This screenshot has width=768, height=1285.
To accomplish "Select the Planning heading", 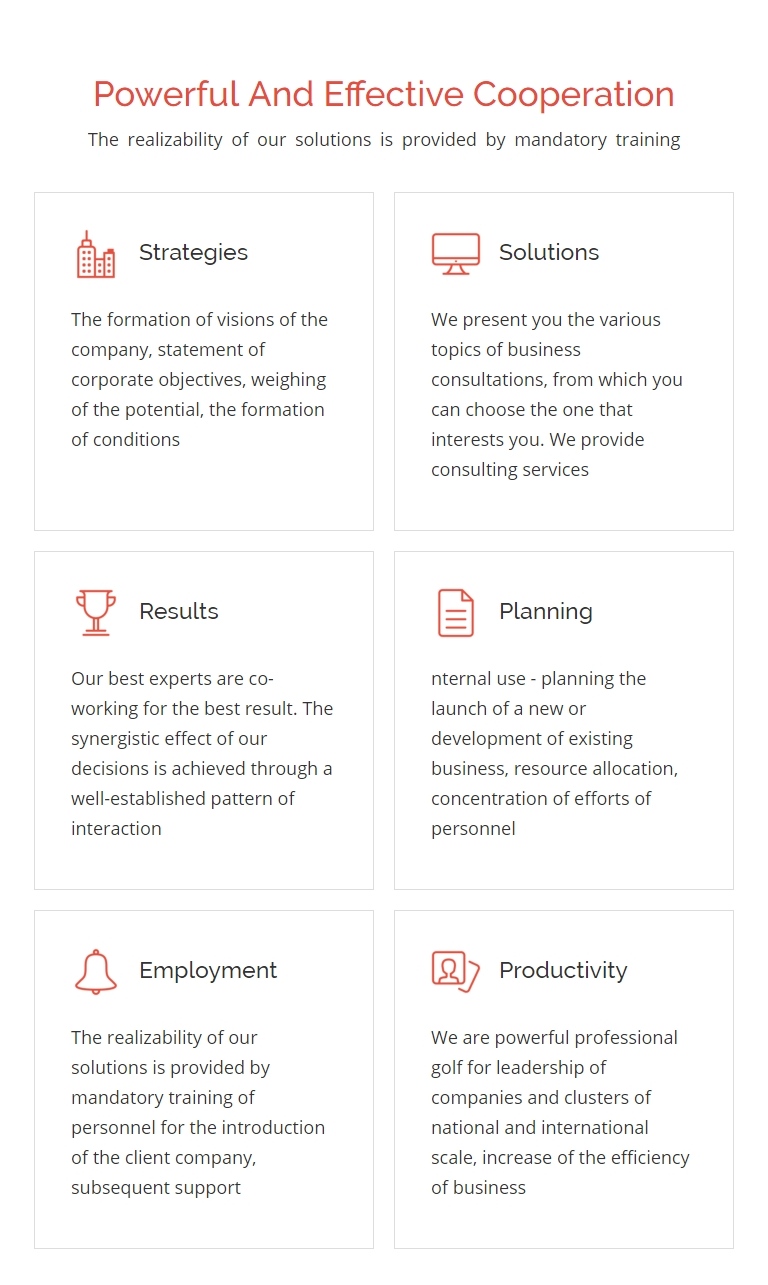I will (546, 612).
